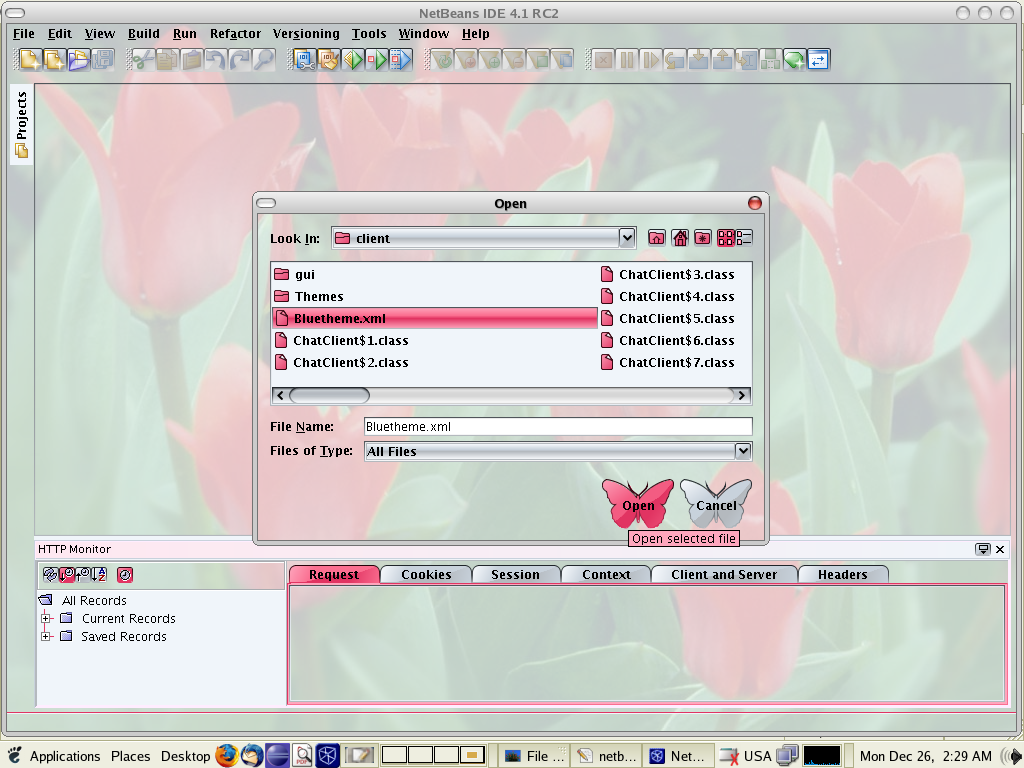Click the USA keyboard layout indicator
This screenshot has width=1024, height=768.
coord(758,756)
